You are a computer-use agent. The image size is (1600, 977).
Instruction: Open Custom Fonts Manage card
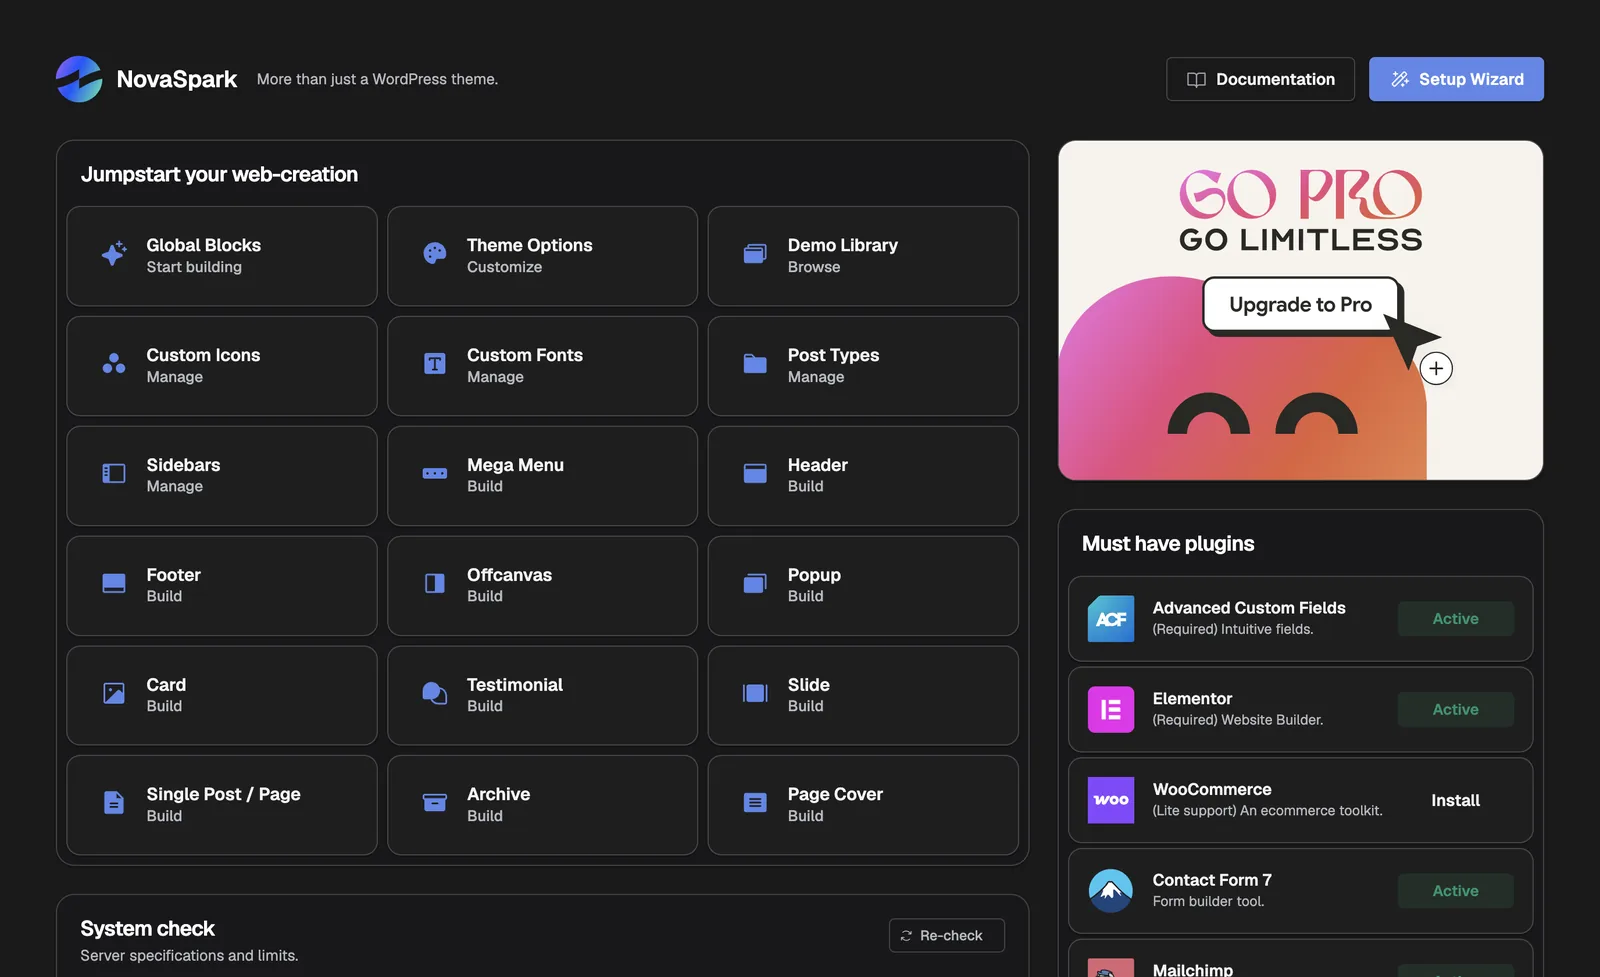click(x=542, y=366)
